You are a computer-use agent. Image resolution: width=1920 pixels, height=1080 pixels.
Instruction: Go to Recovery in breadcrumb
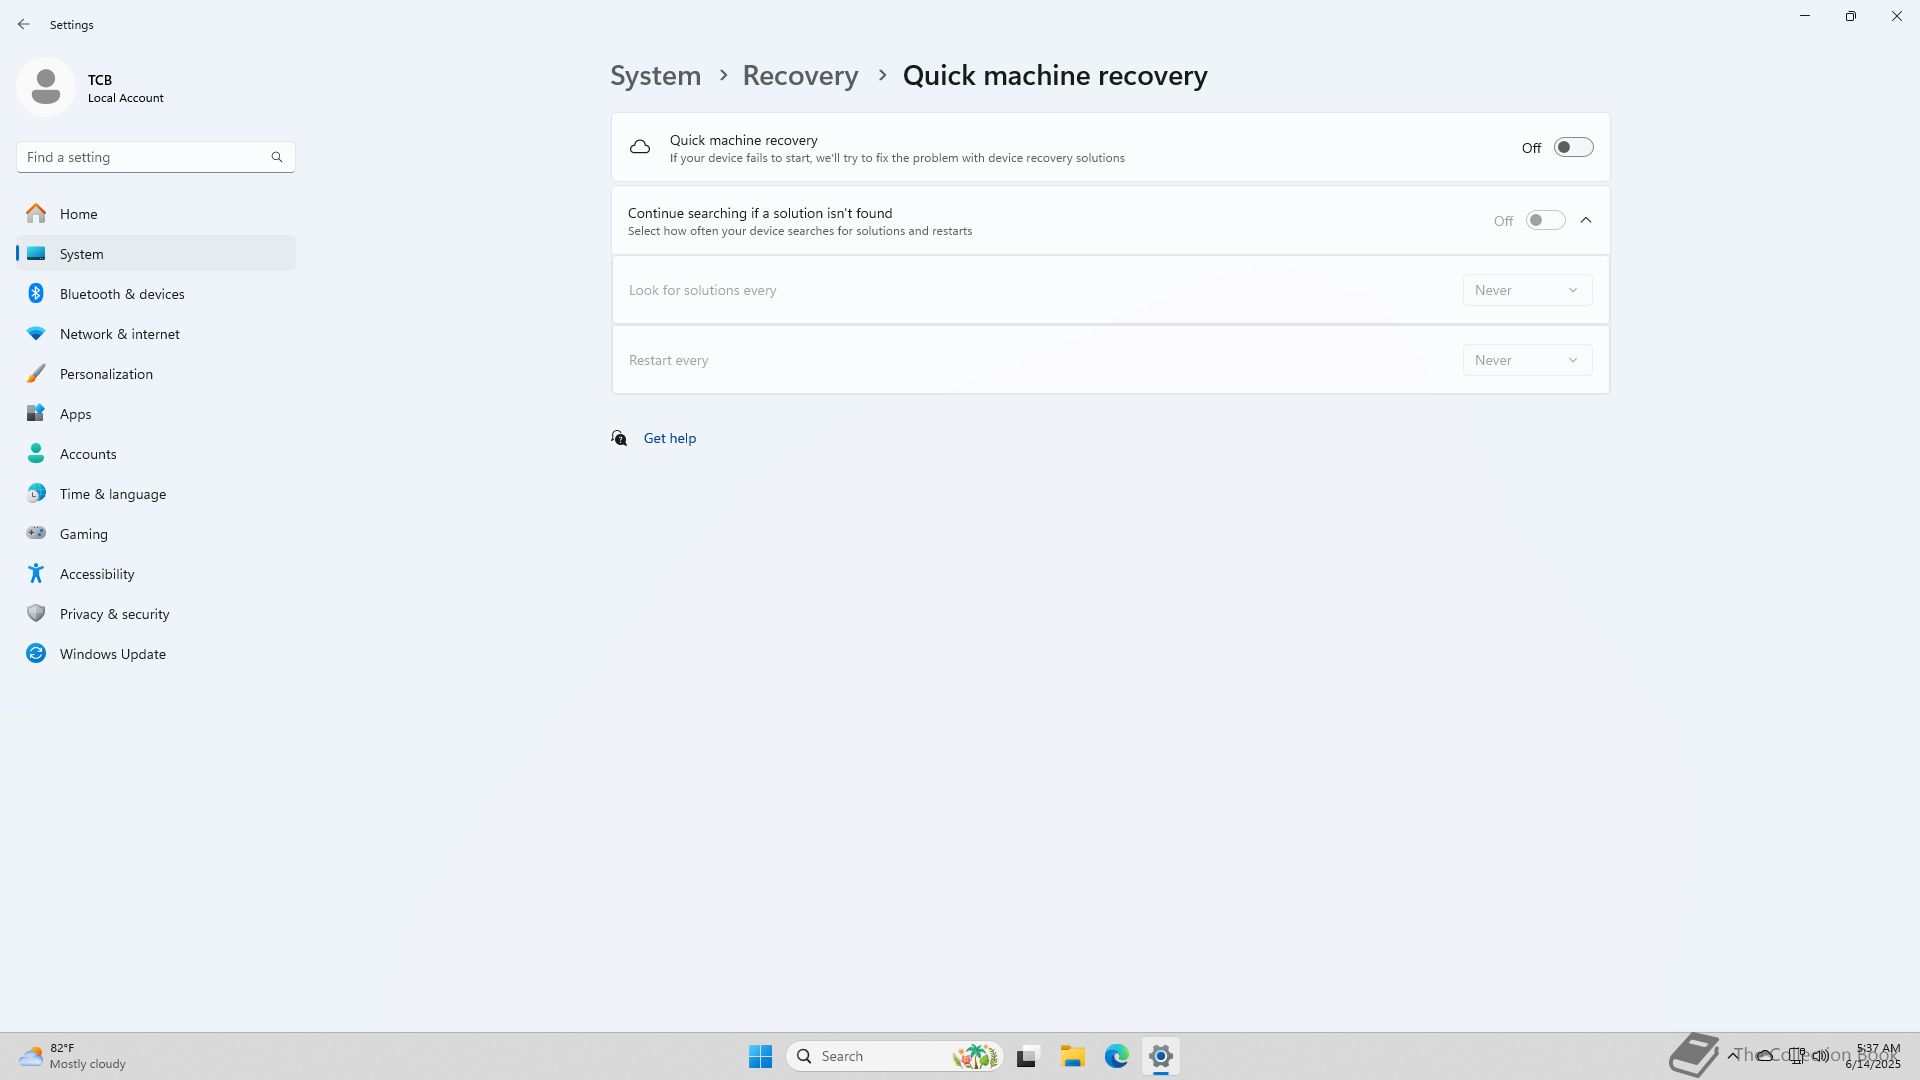[x=800, y=75]
